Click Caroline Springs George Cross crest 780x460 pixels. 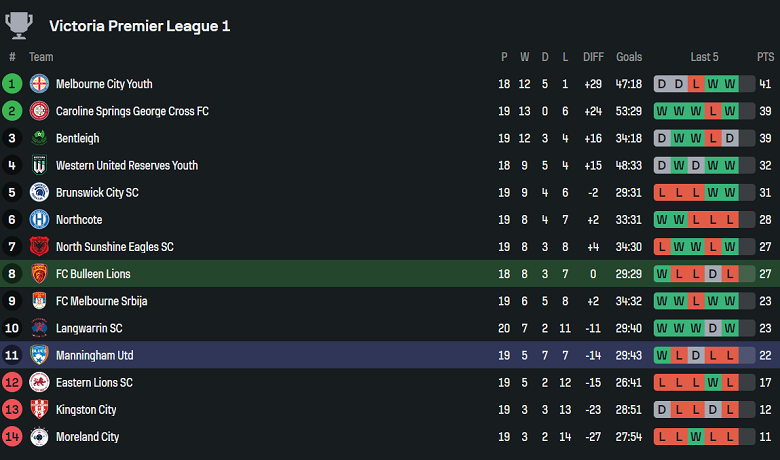(x=39, y=111)
